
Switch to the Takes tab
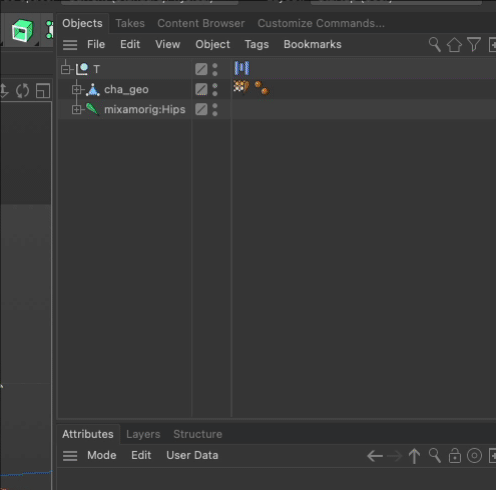coord(130,23)
